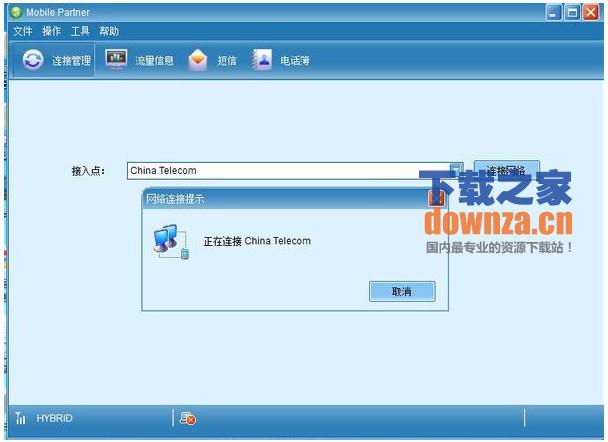Open the 文件 menu
This screenshot has height=442, width=608.
(22, 31)
